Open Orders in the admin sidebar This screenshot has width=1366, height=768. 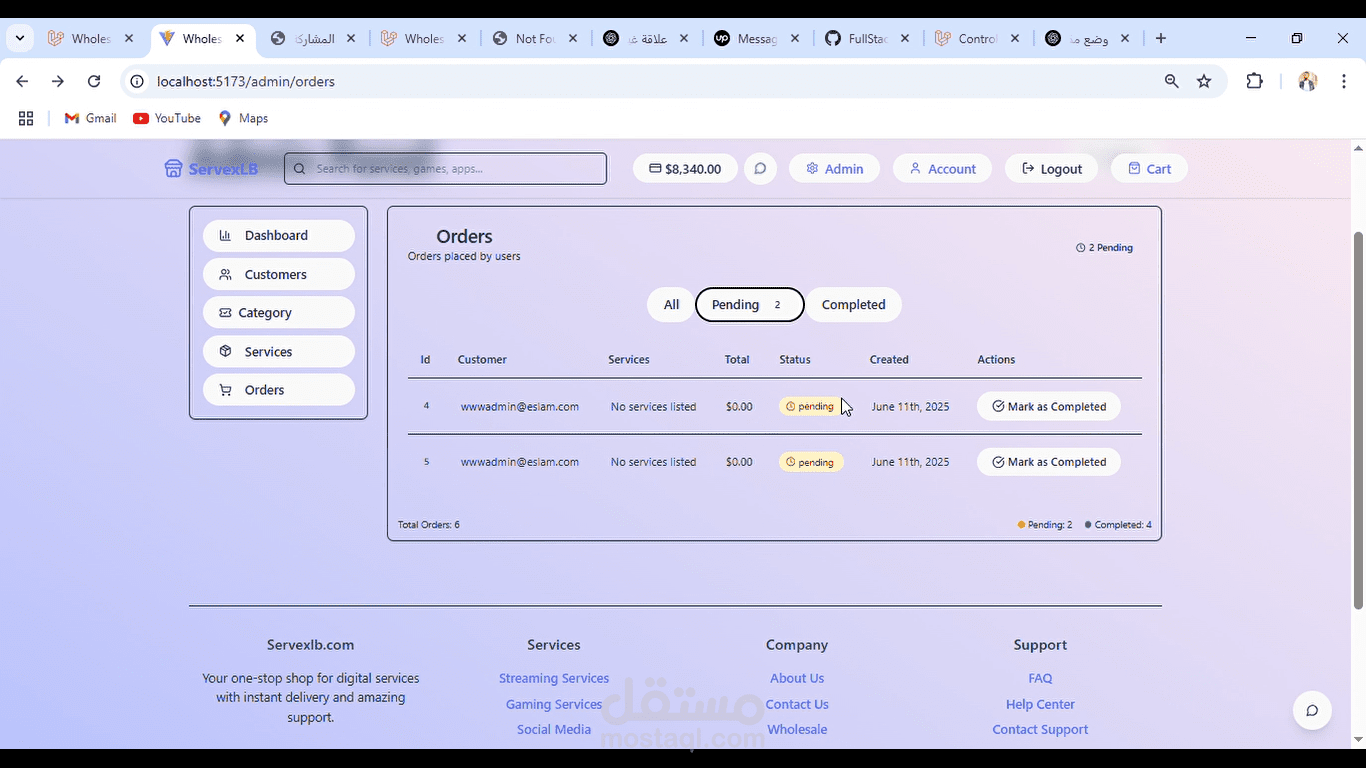(279, 390)
